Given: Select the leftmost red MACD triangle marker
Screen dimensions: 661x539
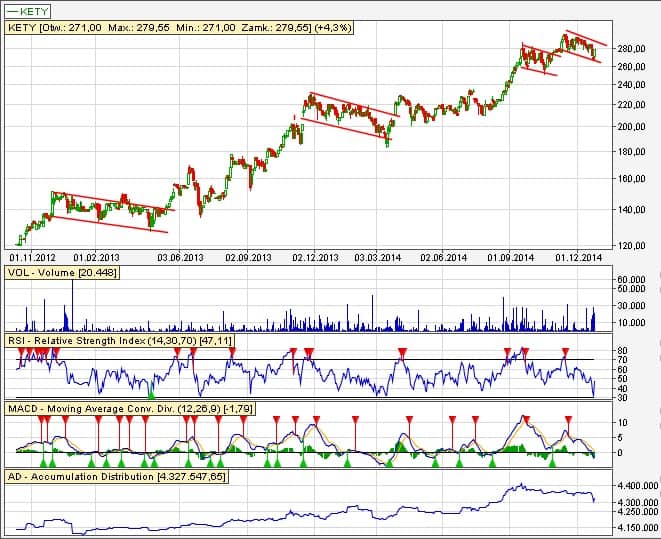Looking at the screenshot, I should [x=41, y=419].
